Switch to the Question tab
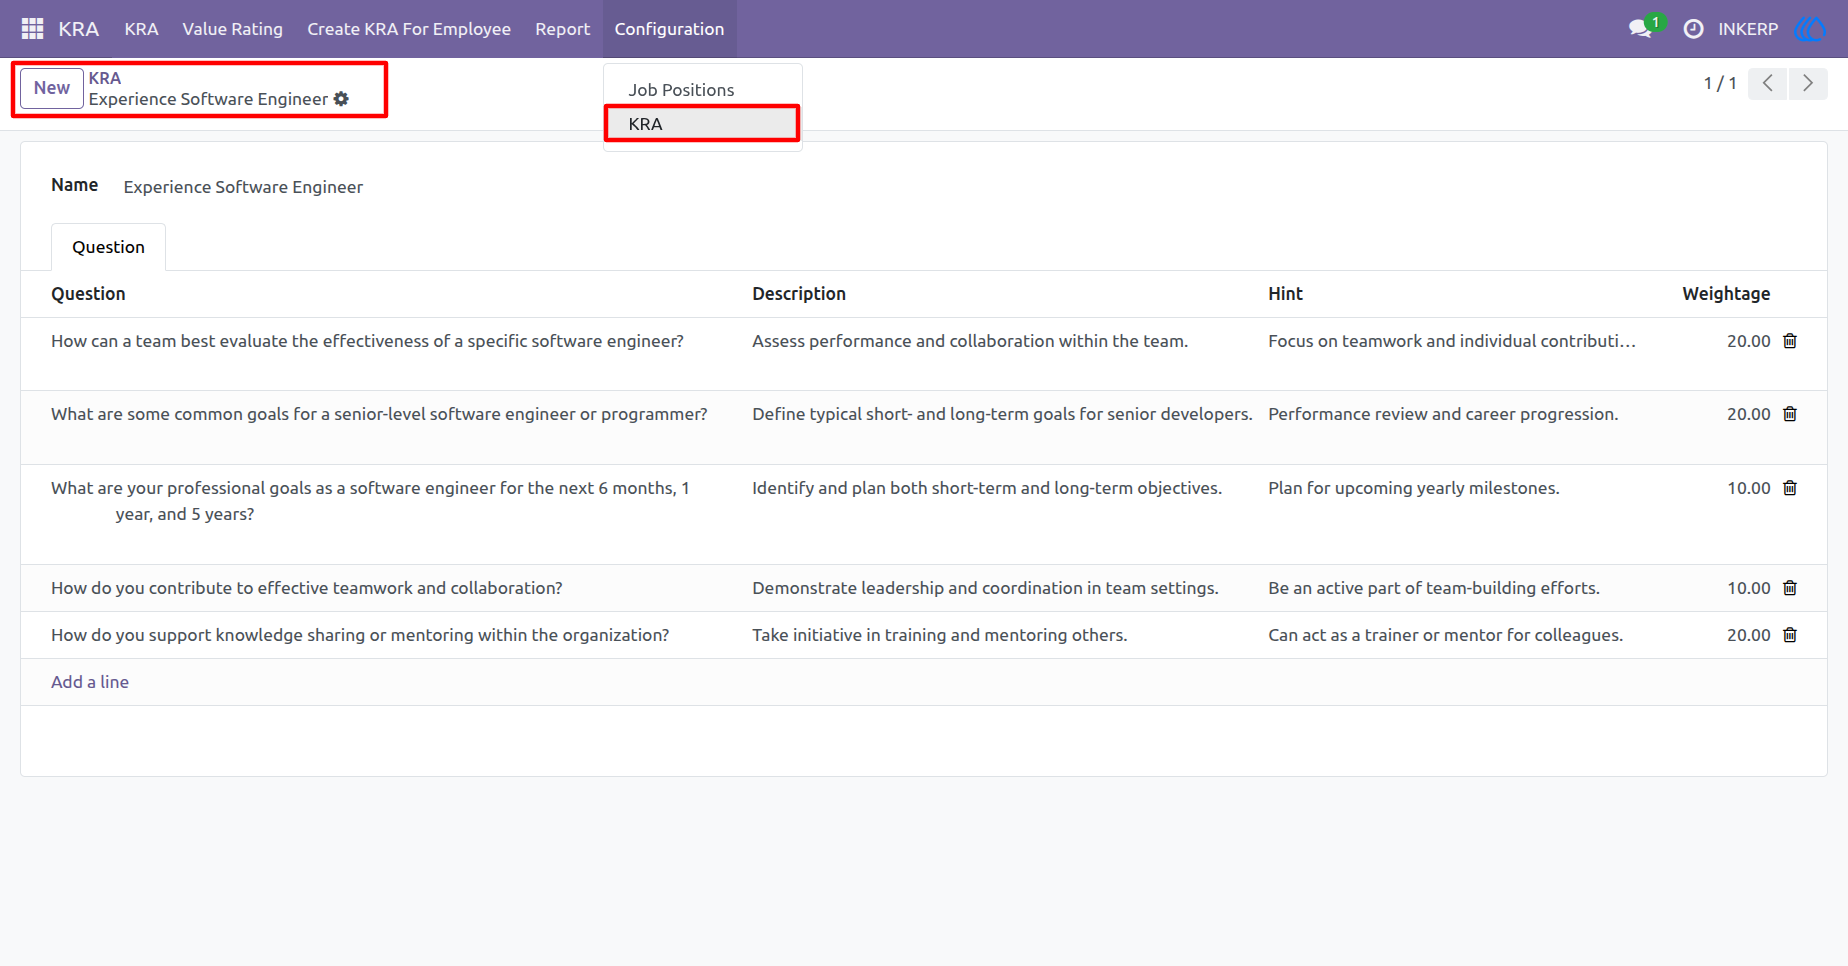The image size is (1848, 966). click(108, 247)
